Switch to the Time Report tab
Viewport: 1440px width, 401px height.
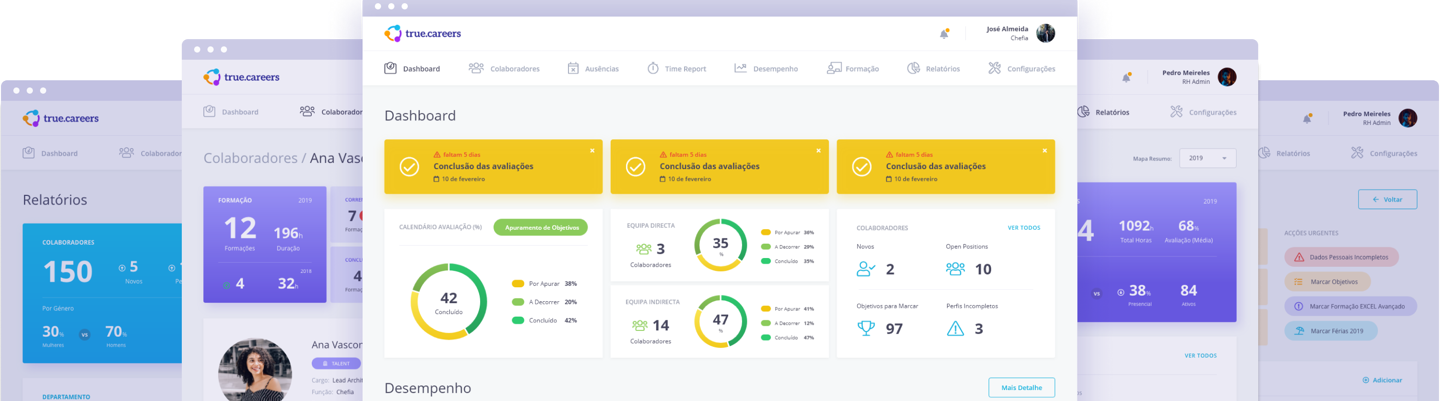(676, 69)
